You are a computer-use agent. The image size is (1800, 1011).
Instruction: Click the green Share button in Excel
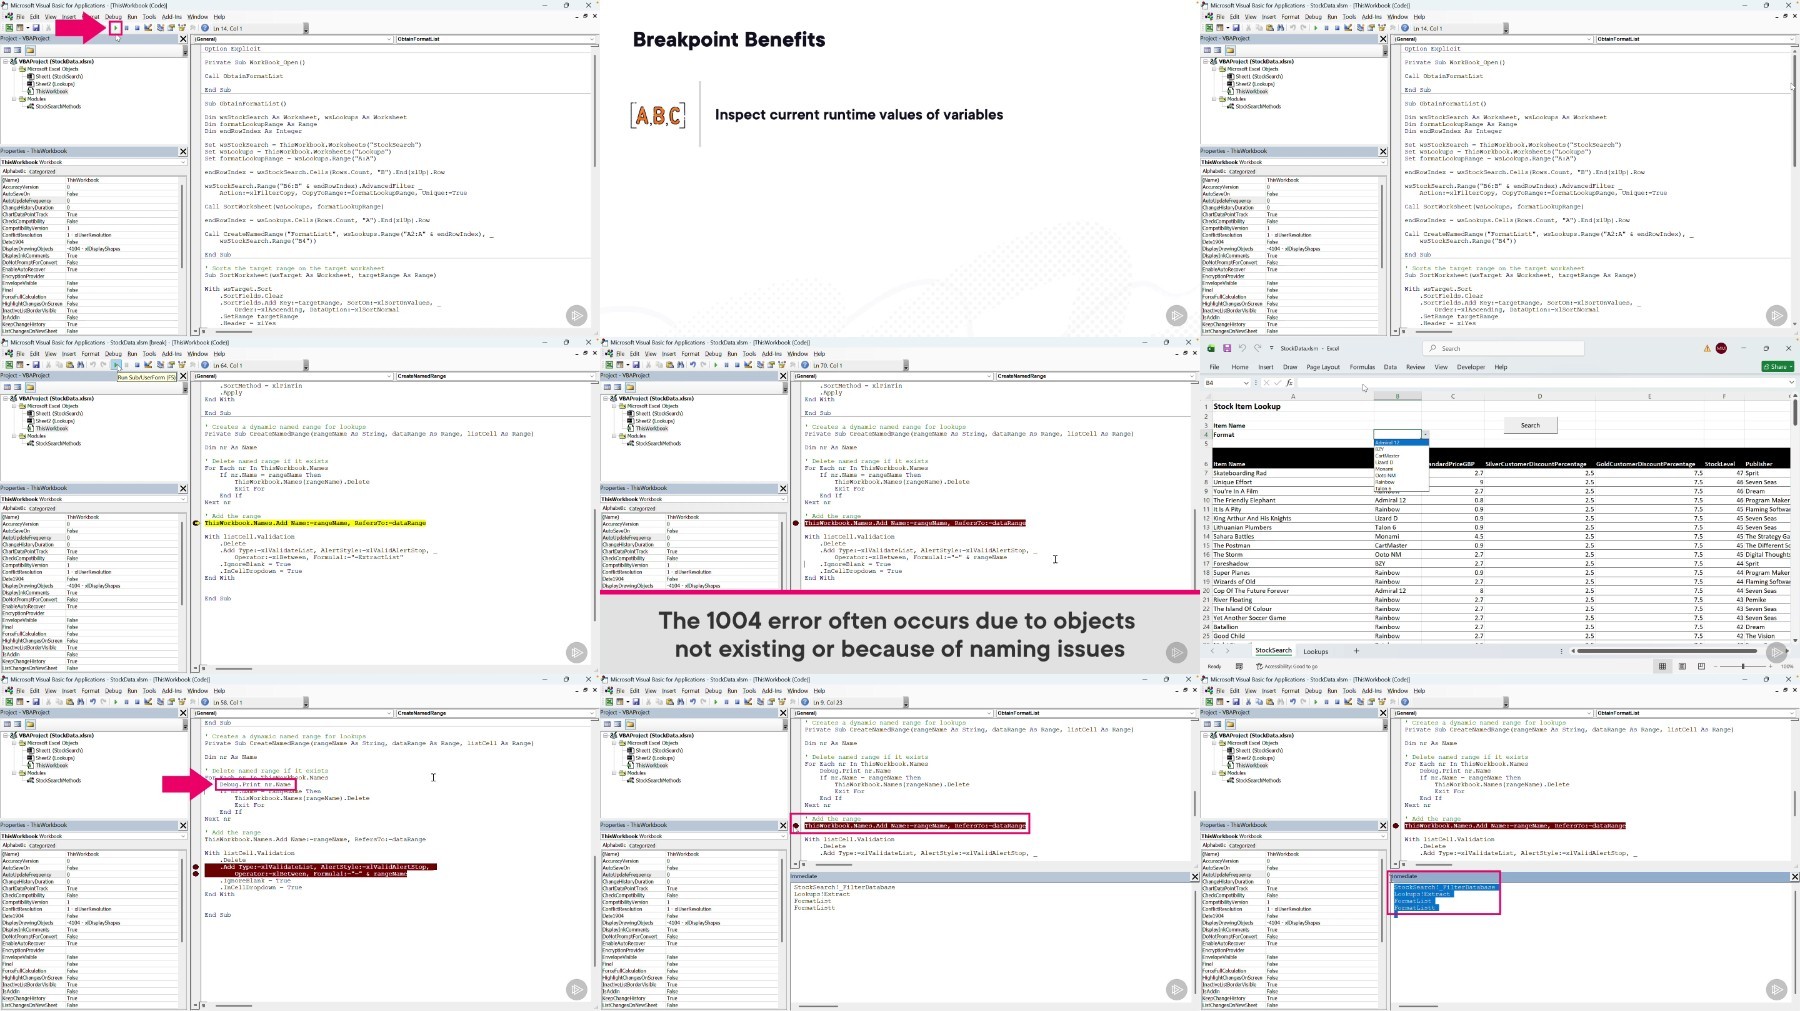pyautogui.click(x=1778, y=367)
